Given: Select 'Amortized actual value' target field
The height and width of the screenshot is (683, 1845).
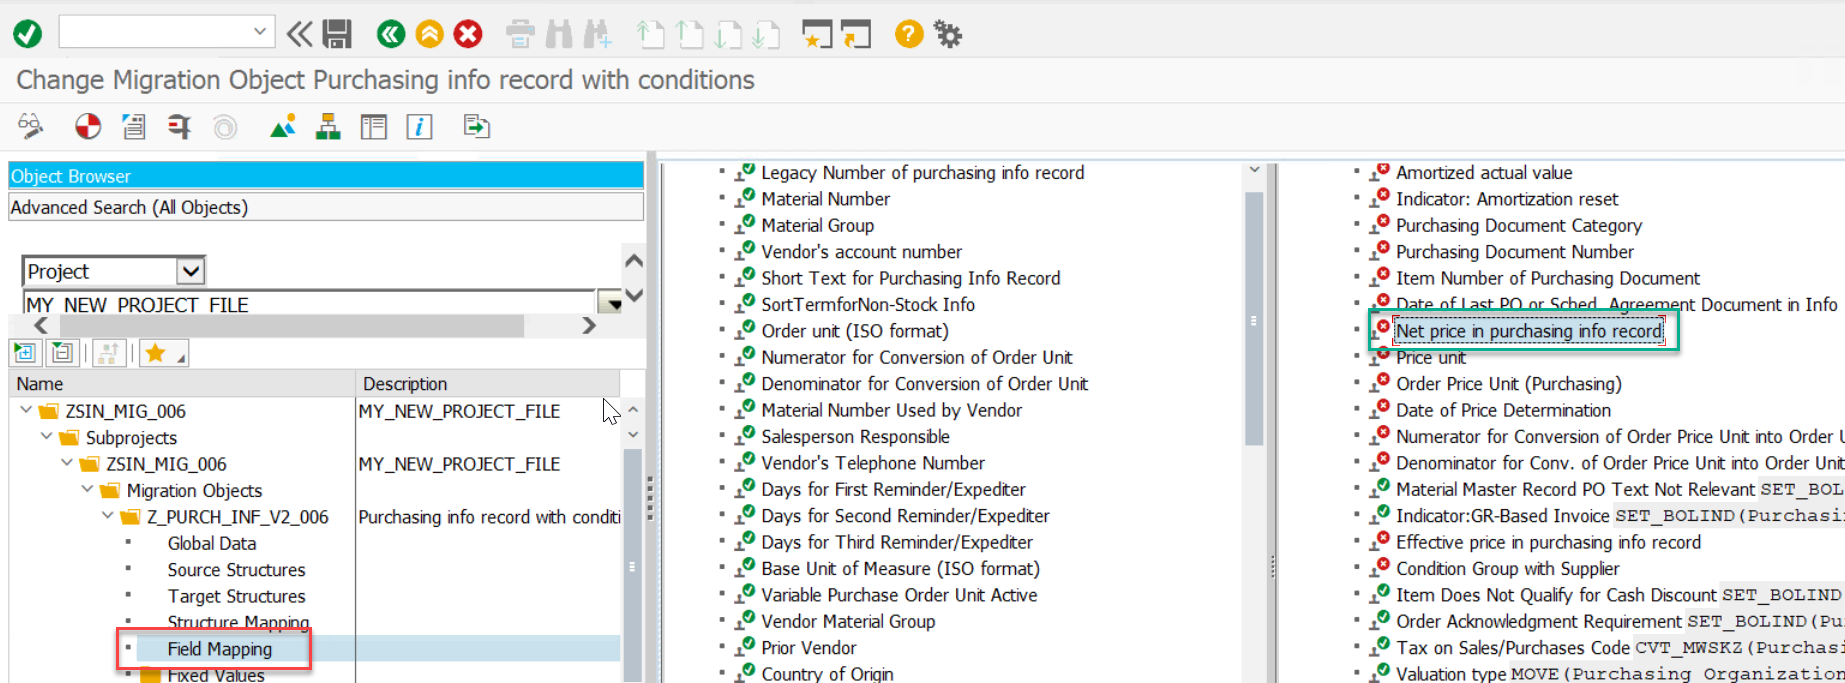Looking at the screenshot, I should click(x=1484, y=172).
